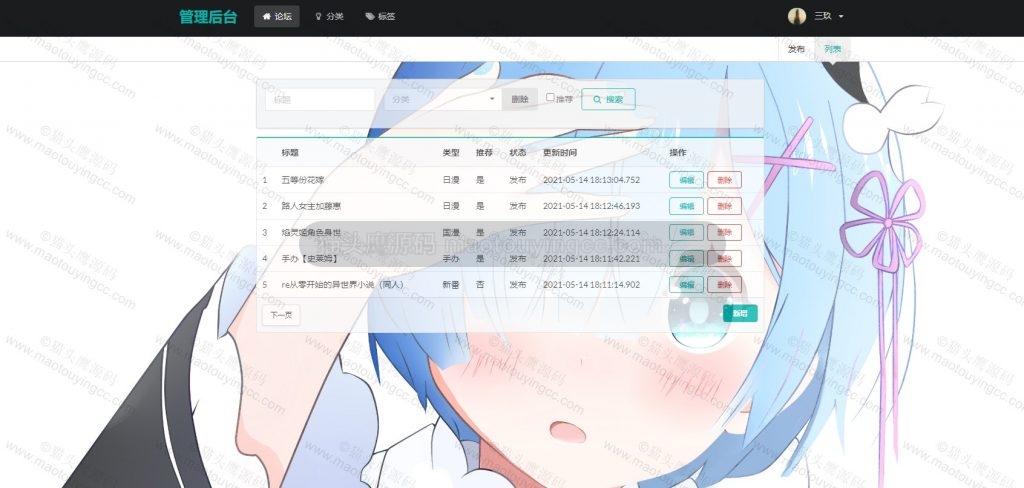
Task: Open the 标签 navigation item
Action: (380, 16)
